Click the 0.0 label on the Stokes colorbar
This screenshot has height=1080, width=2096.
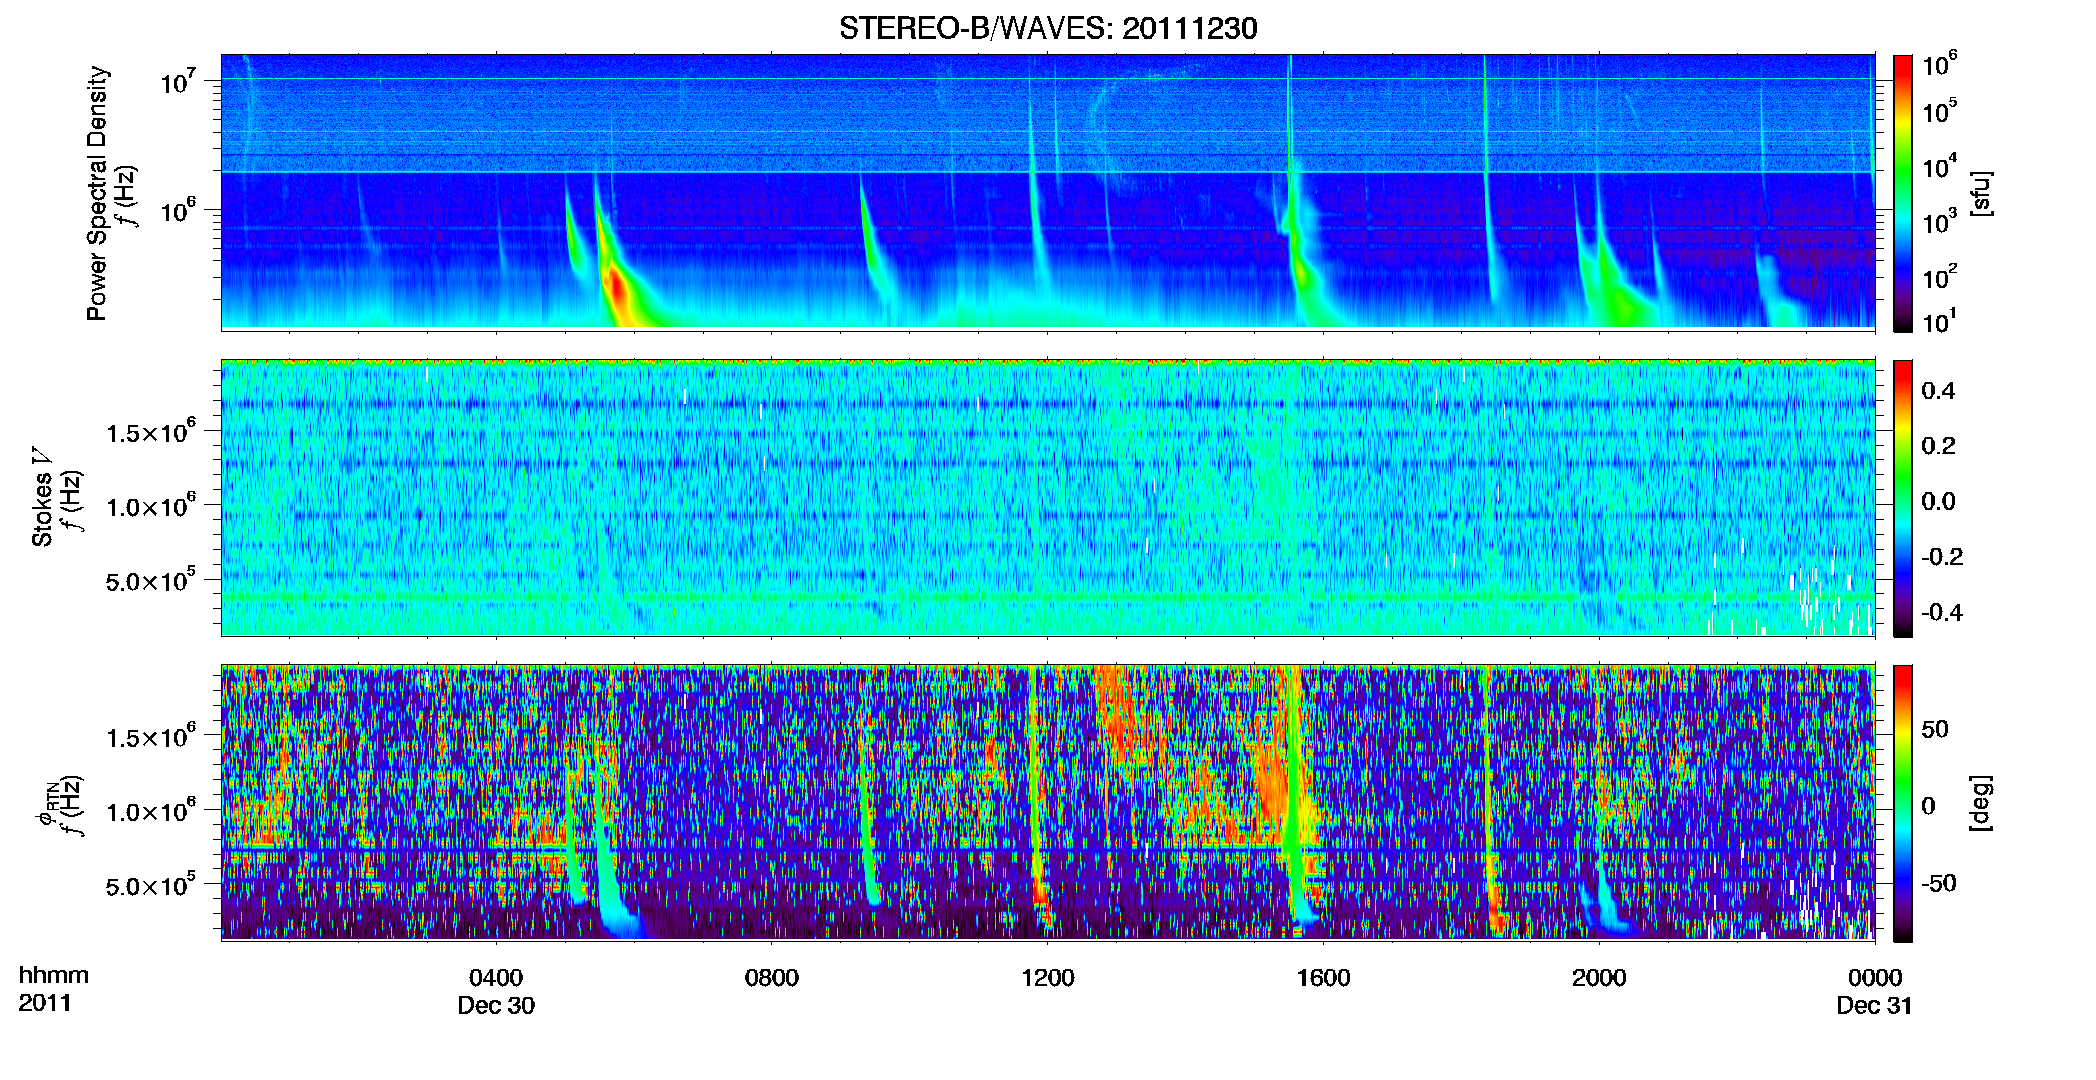pyautogui.click(x=1938, y=501)
